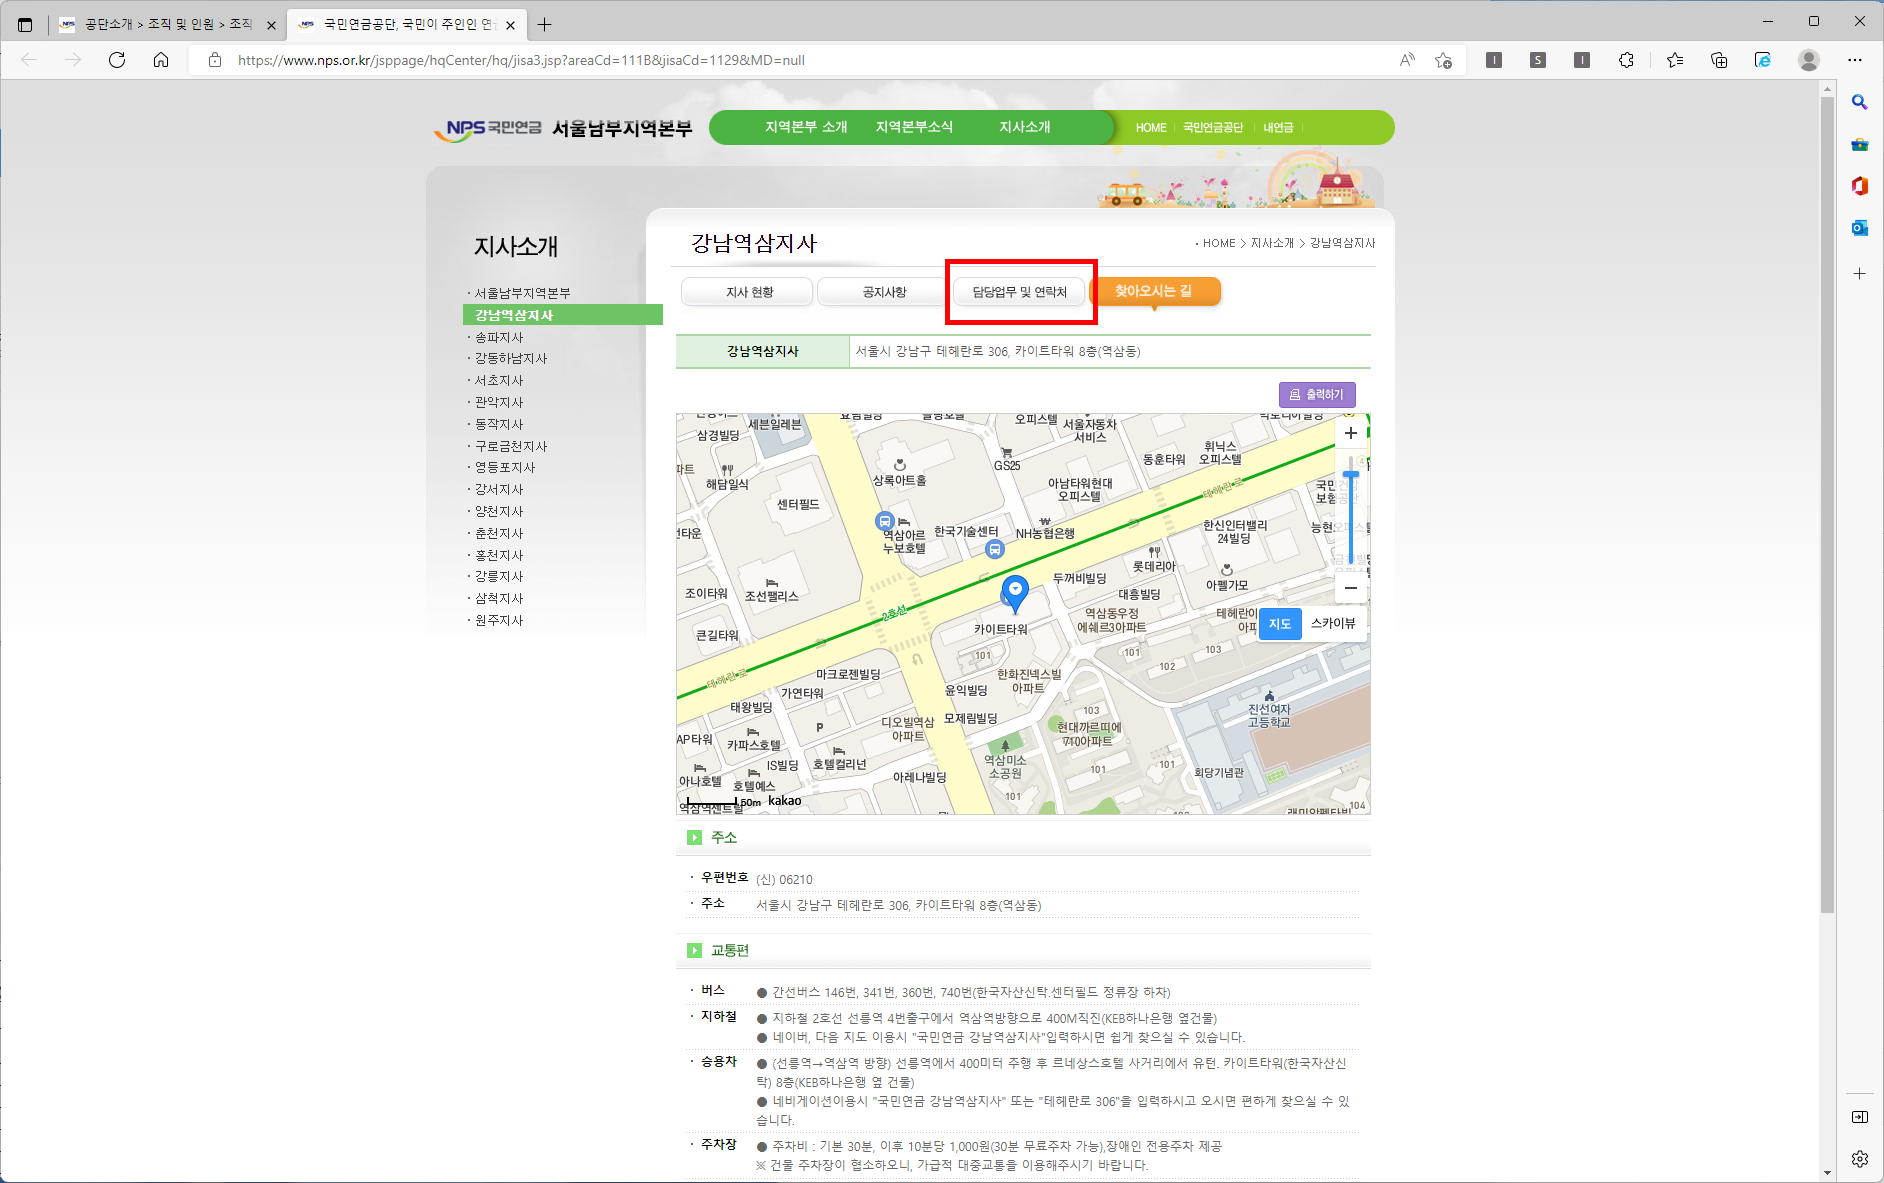The image size is (1884, 1183).
Task: Open the 담당업무 및 연락처 tab
Action: (1019, 292)
